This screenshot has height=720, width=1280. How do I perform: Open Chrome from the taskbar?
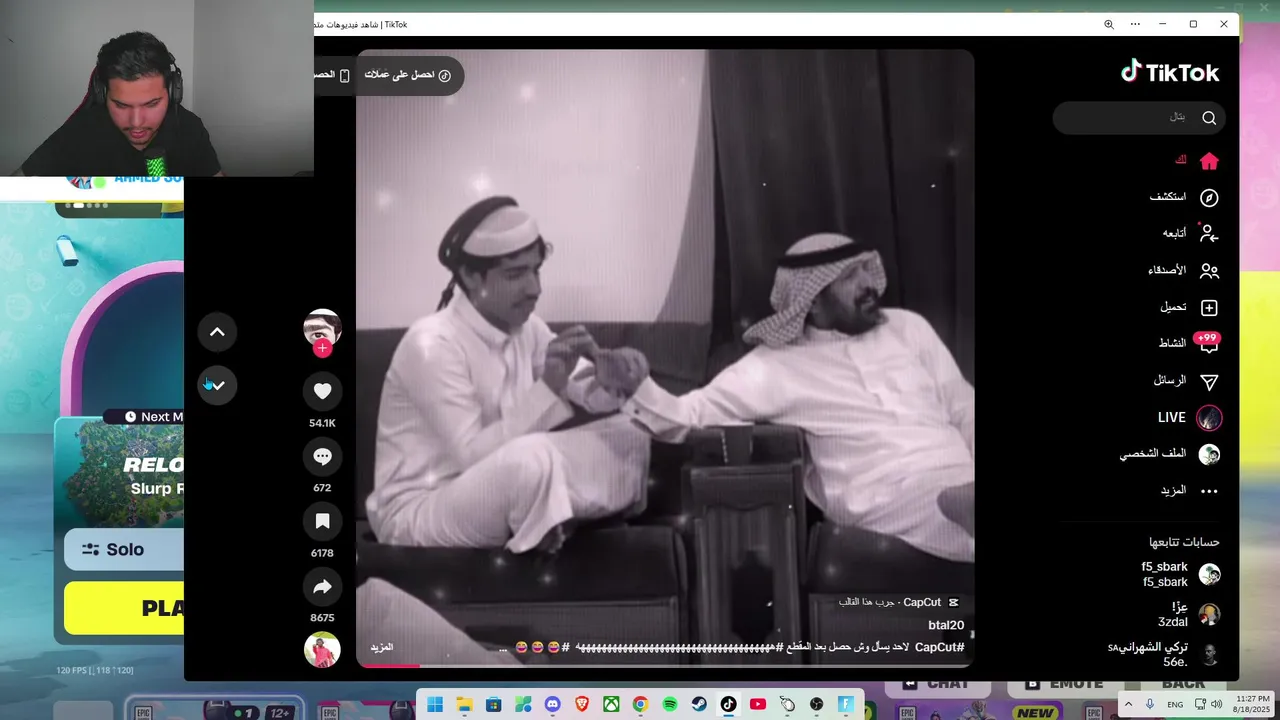tap(640, 704)
